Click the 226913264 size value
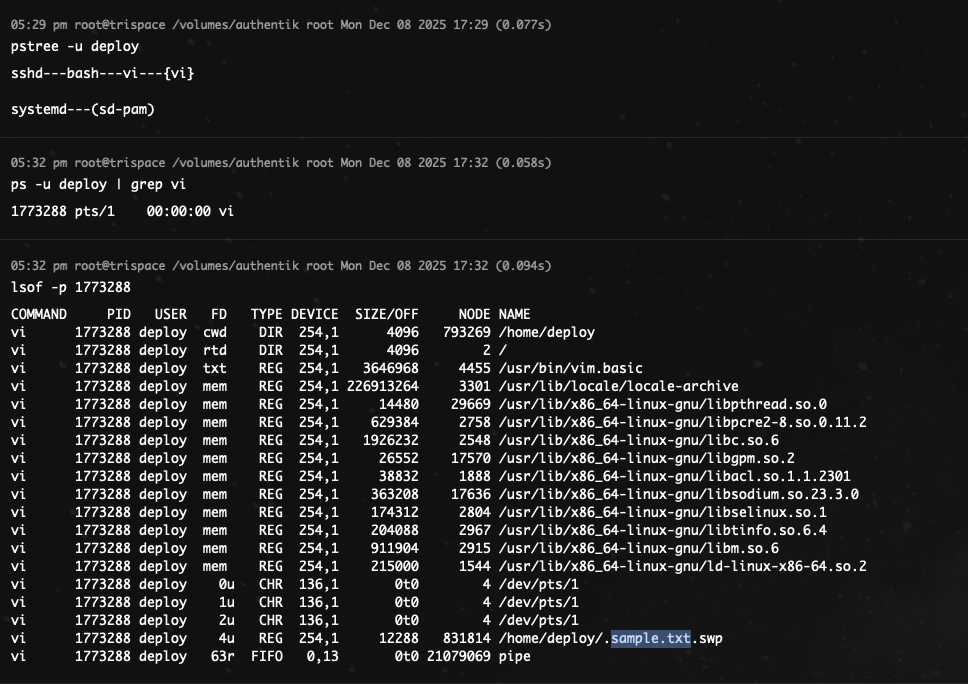This screenshot has height=684, width=968. click(383, 386)
